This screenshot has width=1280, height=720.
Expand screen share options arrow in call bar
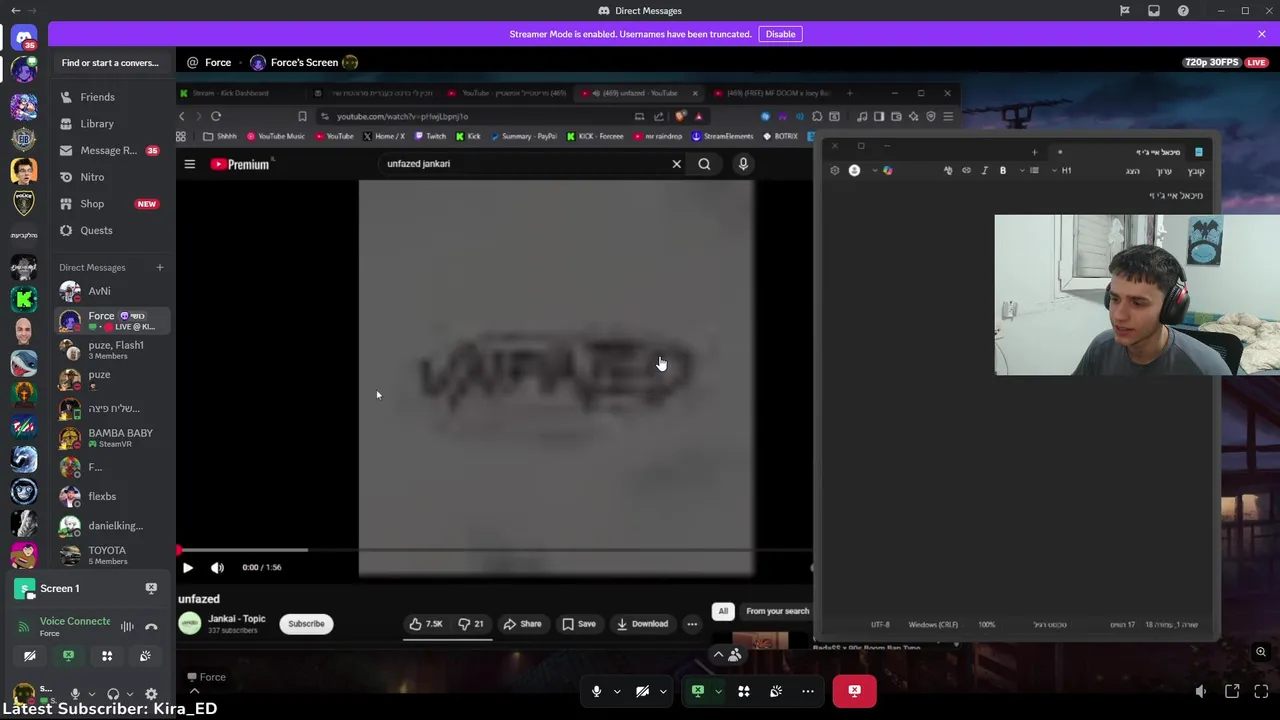coord(717,691)
